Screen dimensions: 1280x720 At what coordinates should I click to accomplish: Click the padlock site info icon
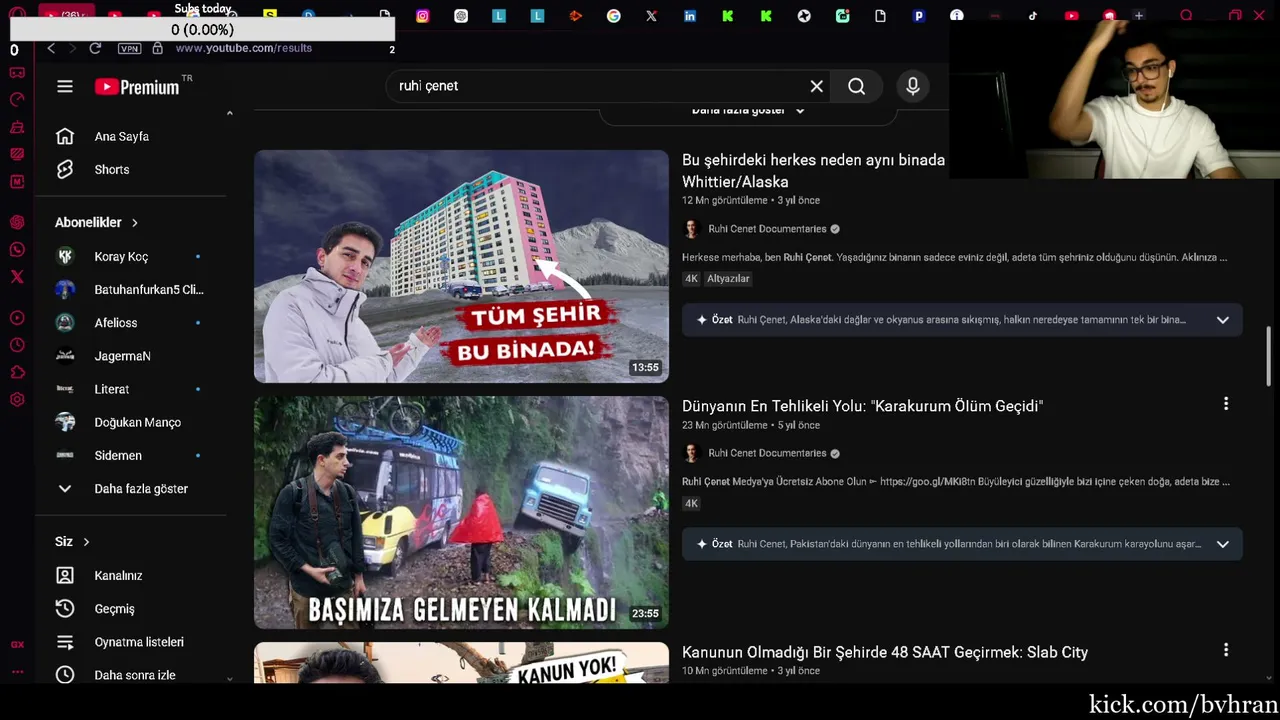(157, 48)
